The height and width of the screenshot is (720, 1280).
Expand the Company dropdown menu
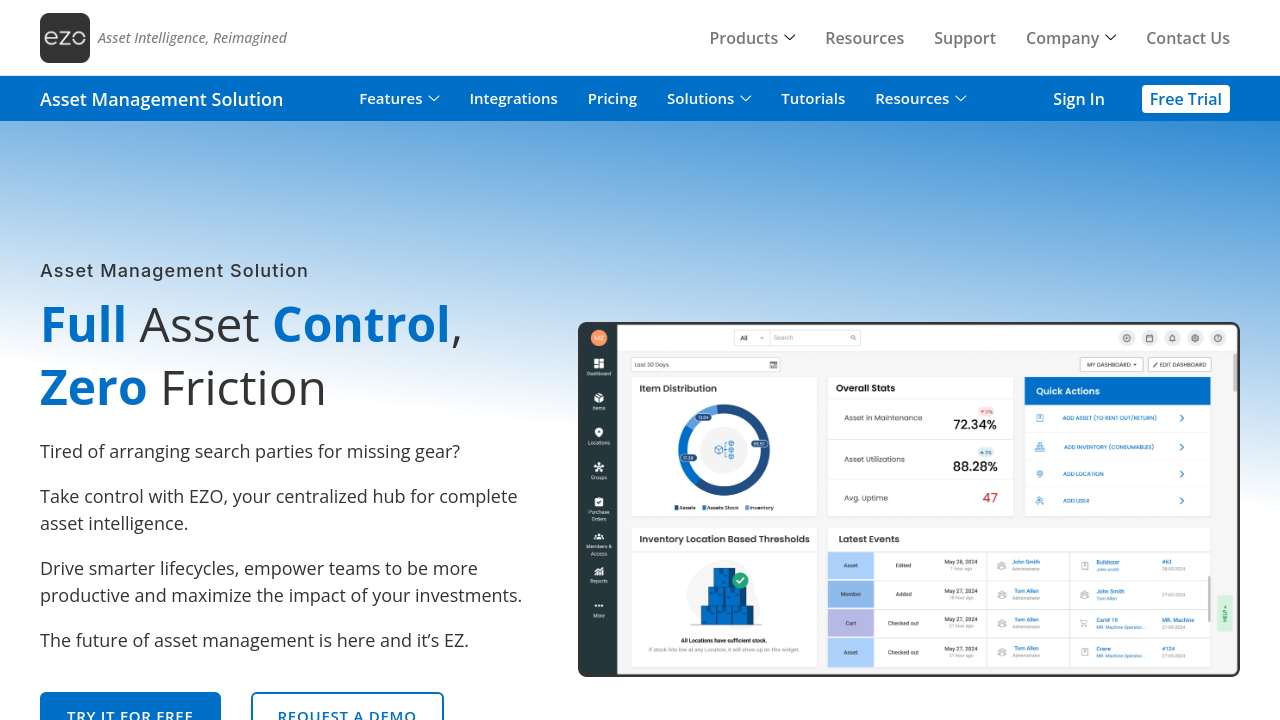(x=1070, y=38)
